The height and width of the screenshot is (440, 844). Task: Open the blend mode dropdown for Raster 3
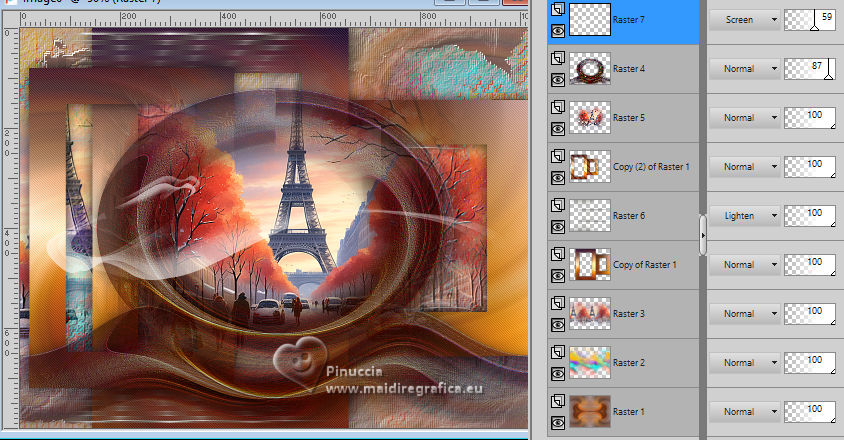tap(744, 314)
